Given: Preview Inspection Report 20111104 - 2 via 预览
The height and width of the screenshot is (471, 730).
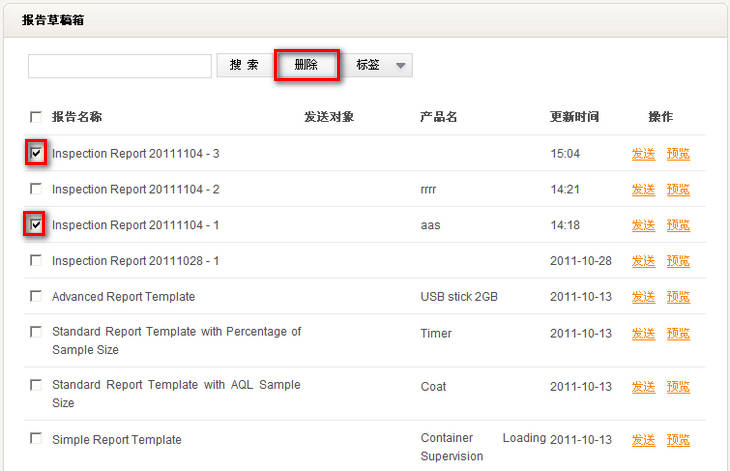Looking at the screenshot, I should pyautogui.click(x=678, y=190).
